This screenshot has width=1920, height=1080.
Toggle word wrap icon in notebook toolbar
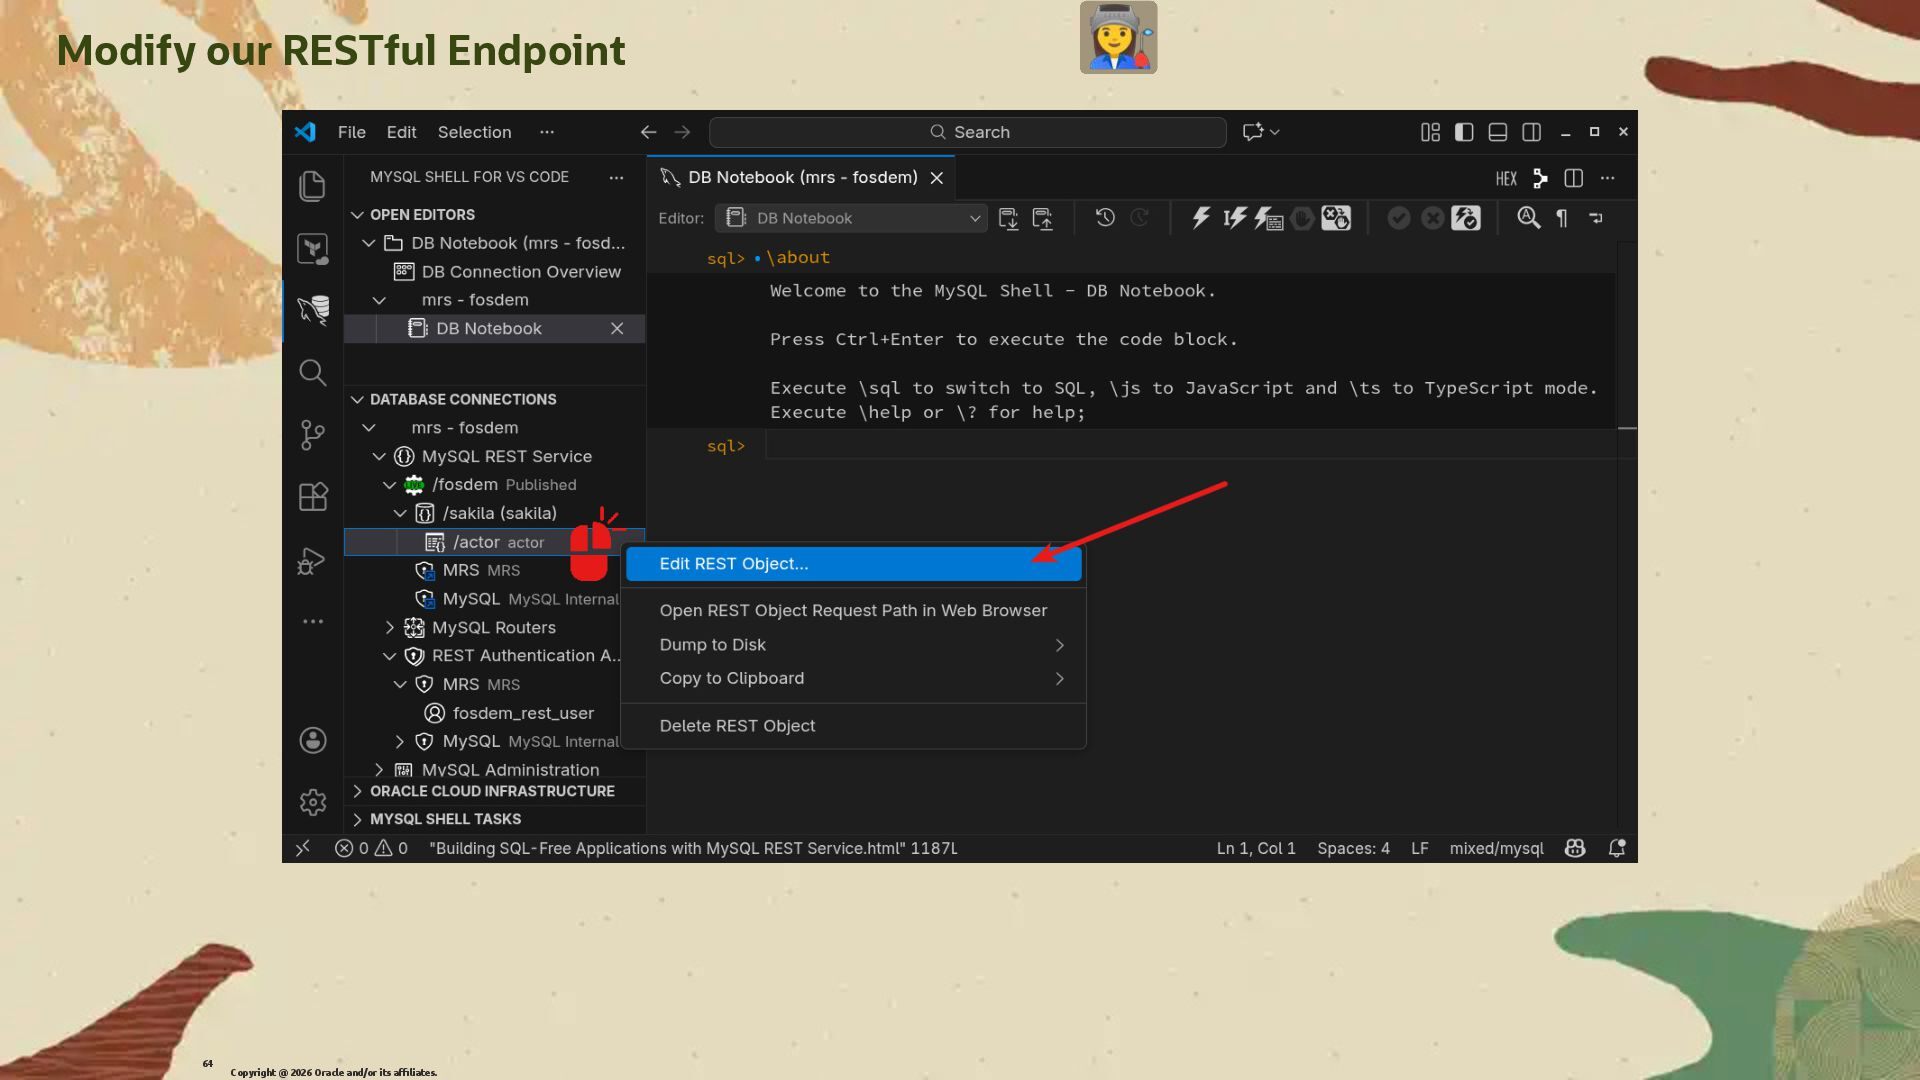pyautogui.click(x=1596, y=218)
